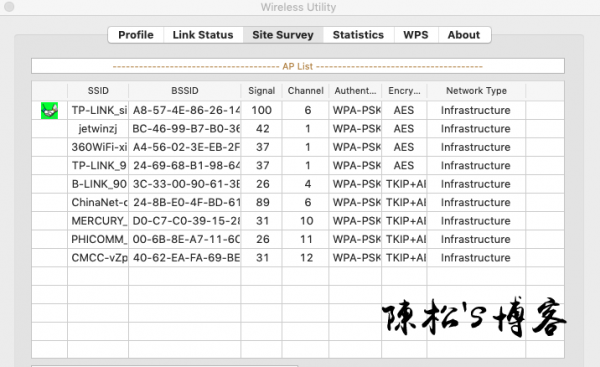The height and width of the screenshot is (367, 600).
Task: Sort list by SSID column header
Action: pyautogui.click(x=98, y=91)
